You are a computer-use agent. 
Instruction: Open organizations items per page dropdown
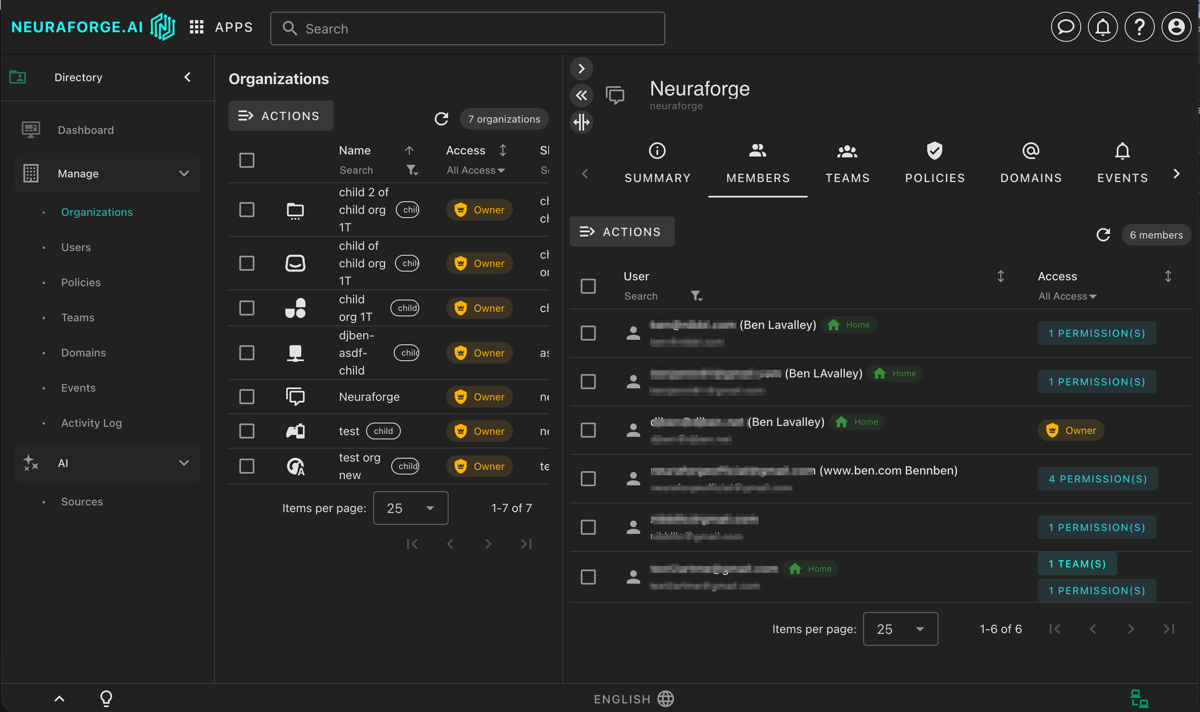(411, 508)
